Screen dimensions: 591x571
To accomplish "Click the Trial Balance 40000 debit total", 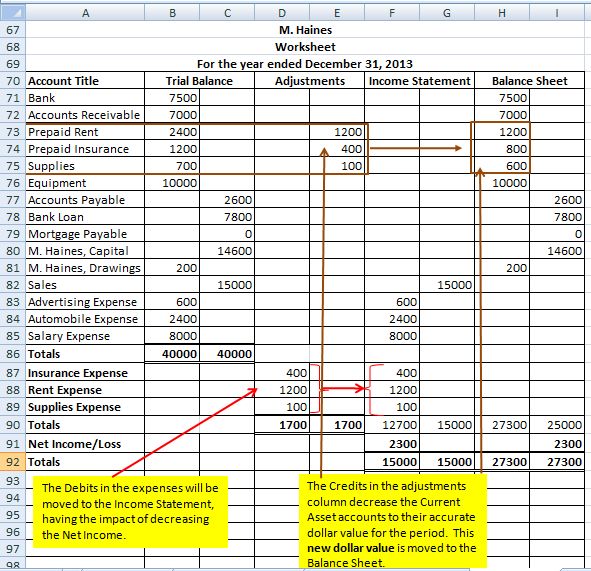I will coord(172,354).
